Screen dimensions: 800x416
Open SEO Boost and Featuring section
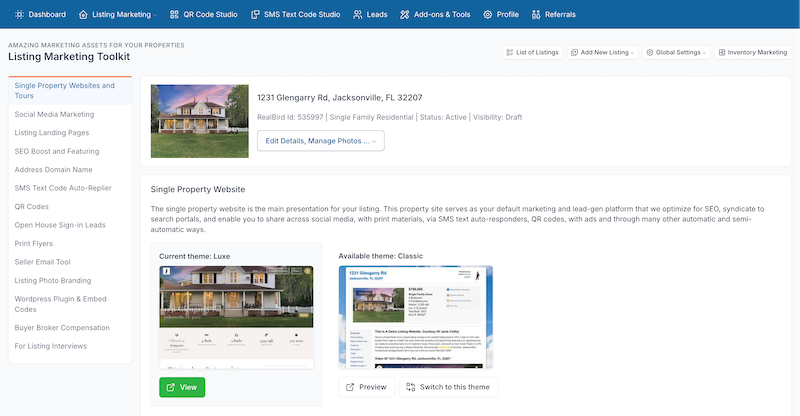57,151
